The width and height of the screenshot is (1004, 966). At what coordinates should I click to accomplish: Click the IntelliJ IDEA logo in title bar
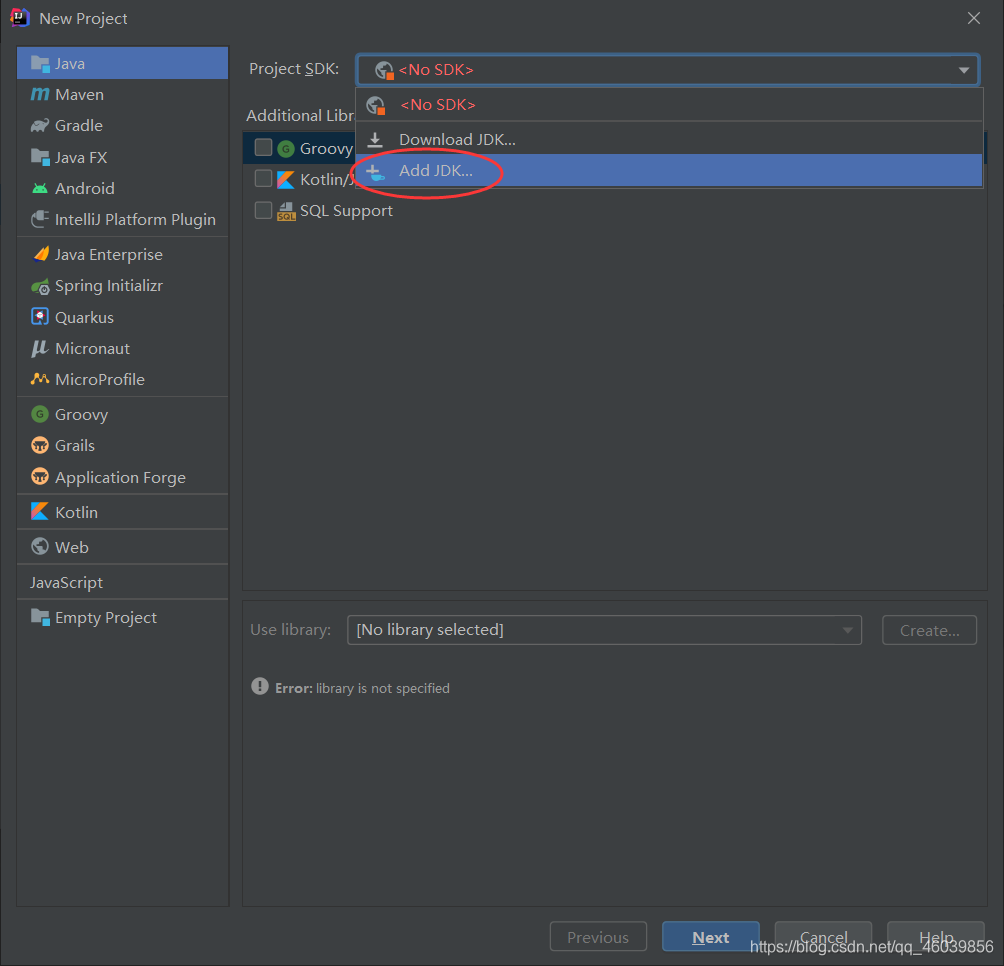(20, 18)
